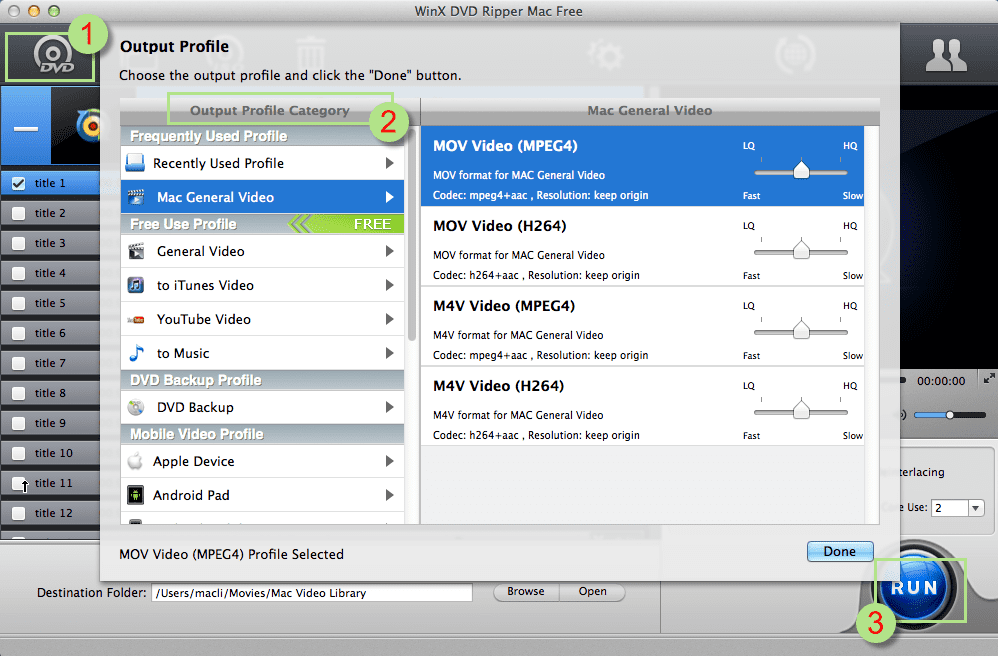Check the title 8 checkbox
This screenshot has width=998, height=656.
click(18, 393)
